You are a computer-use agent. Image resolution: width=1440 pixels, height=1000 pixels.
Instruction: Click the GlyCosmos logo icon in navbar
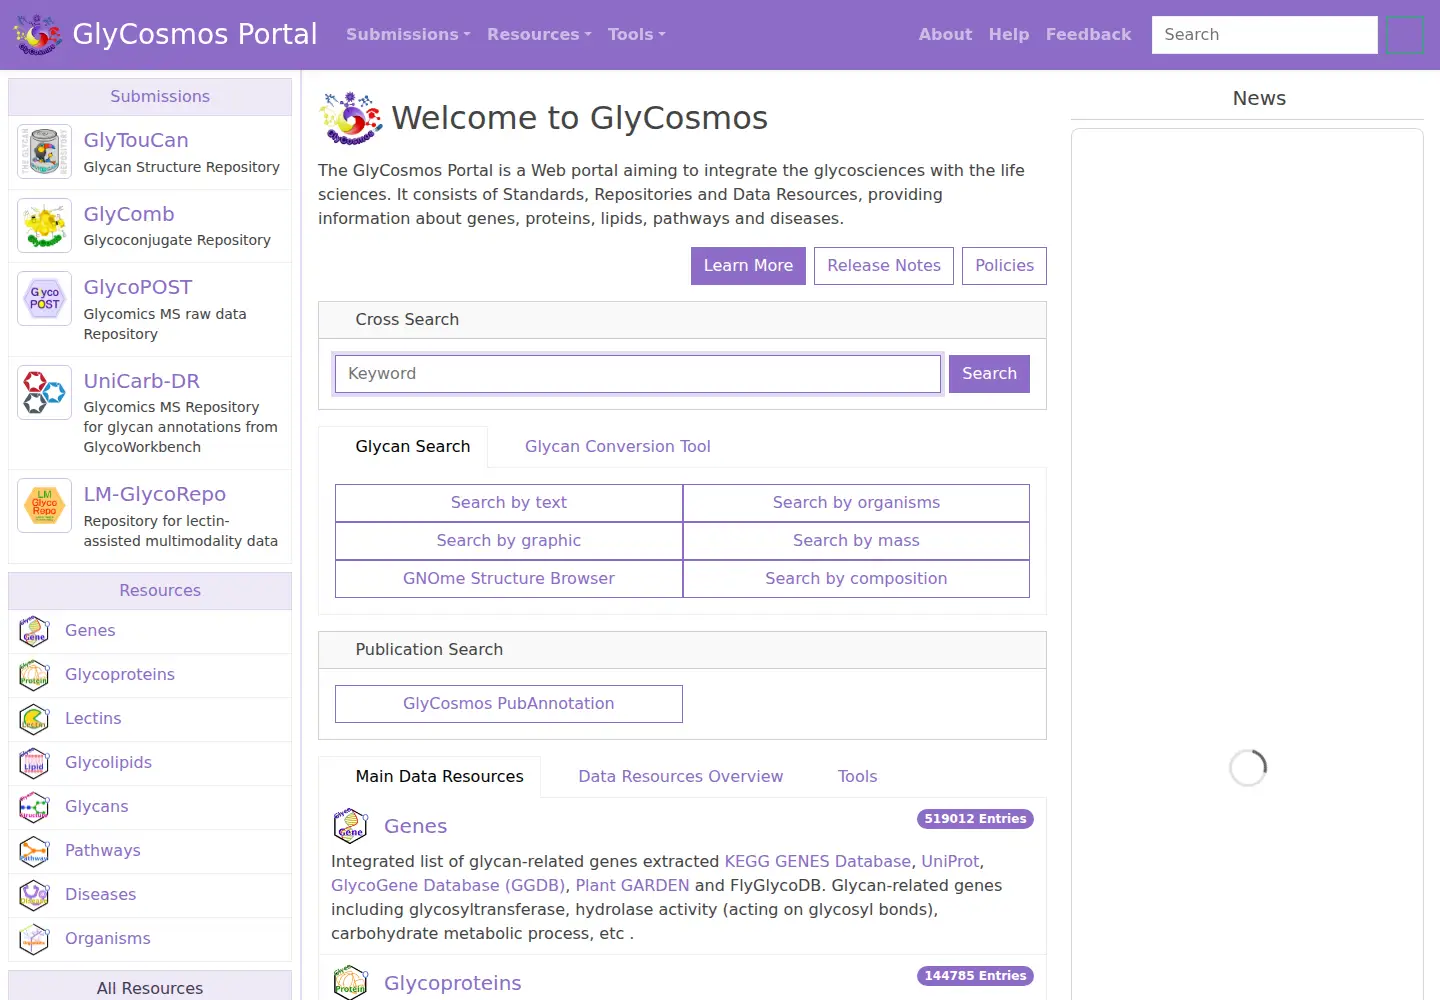(38, 35)
